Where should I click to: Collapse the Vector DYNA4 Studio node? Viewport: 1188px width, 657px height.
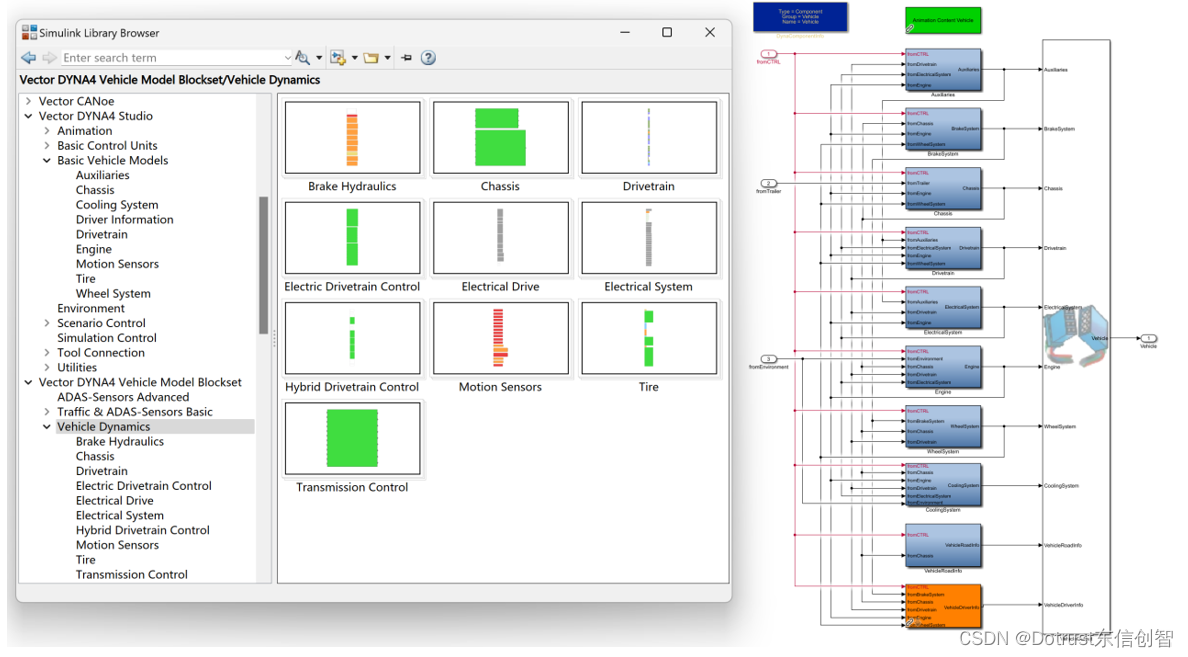point(28,116)
